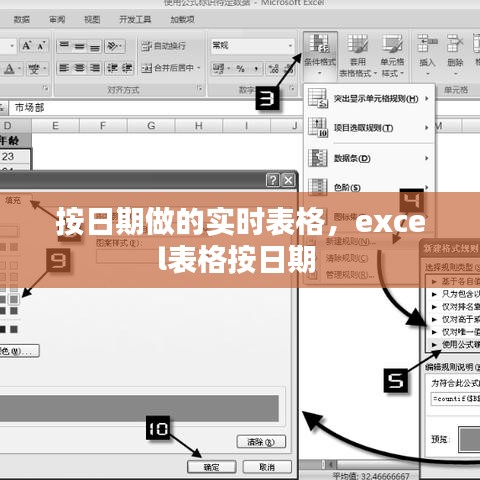480x480 pixels.
Task: Open the 对齐方式 group dialog launcher
Action: click(x=199, y=88)
